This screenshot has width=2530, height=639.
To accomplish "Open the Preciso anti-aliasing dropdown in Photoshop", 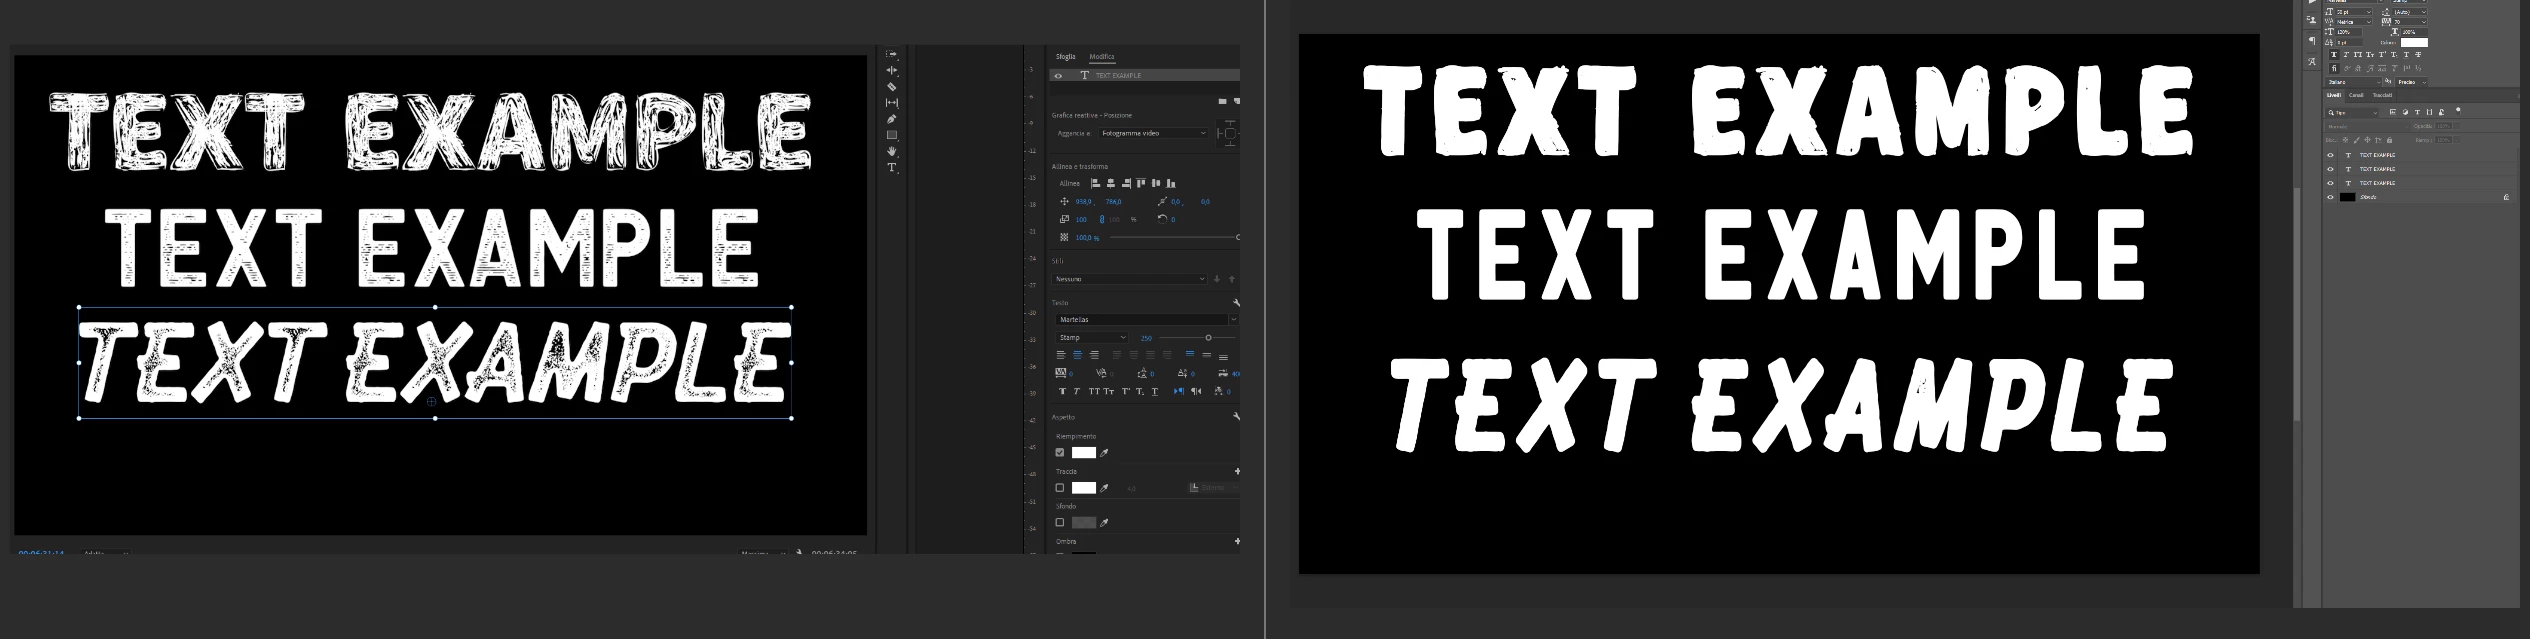I will (x=2411, y=82).
